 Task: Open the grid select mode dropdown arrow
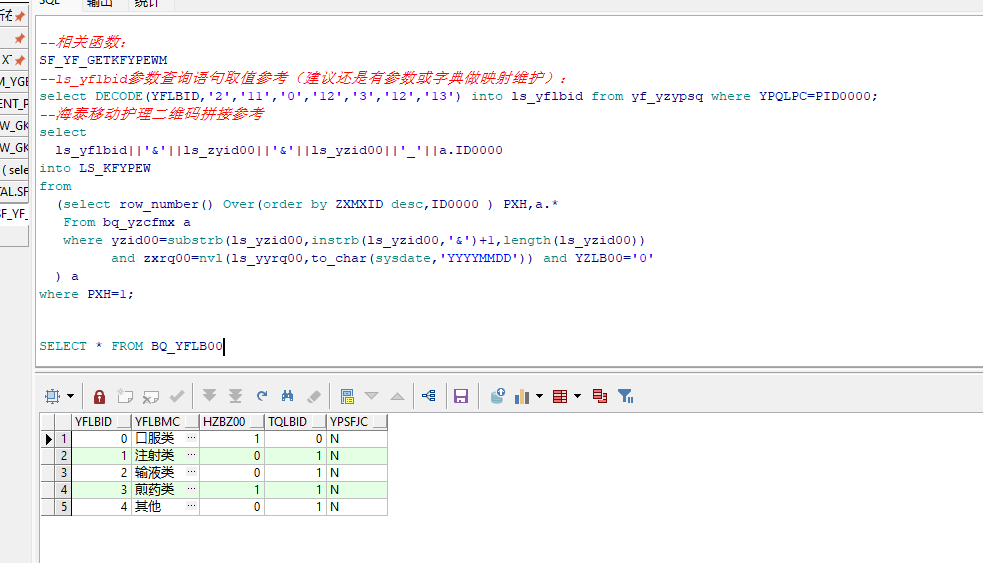70,396
